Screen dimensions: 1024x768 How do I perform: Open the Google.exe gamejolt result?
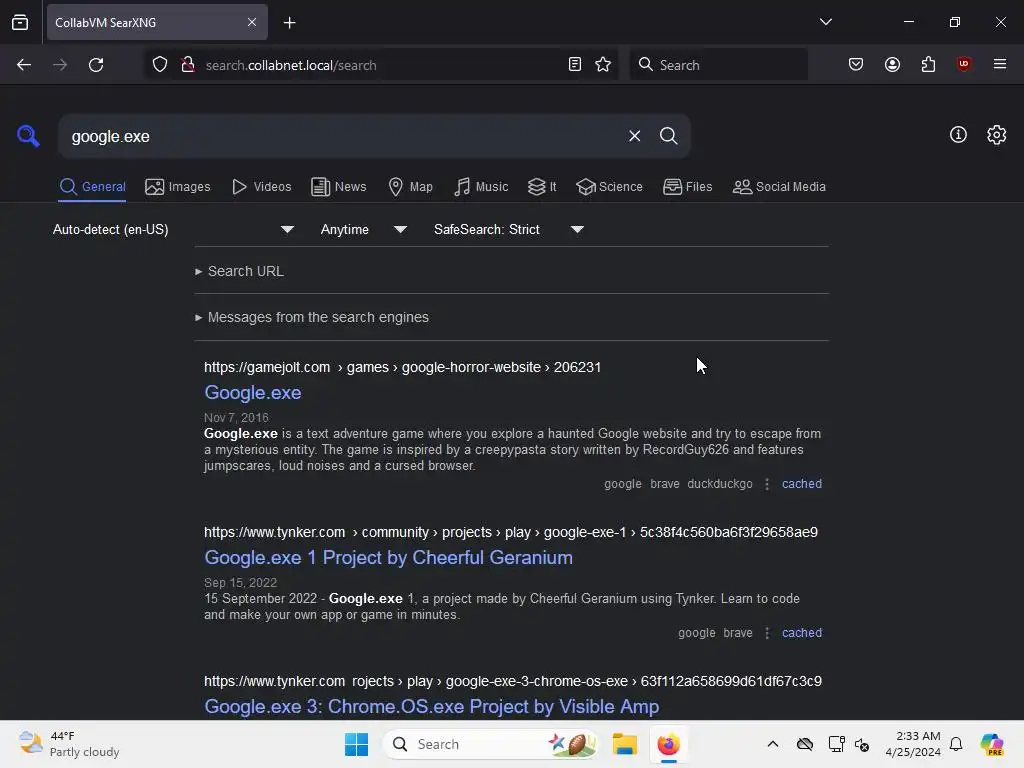point(253,392)
